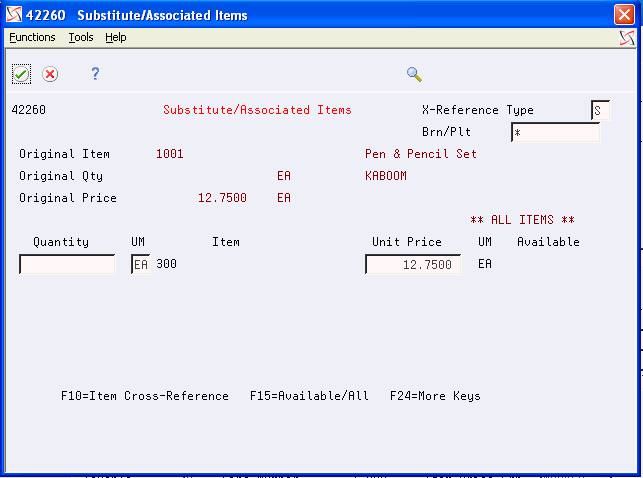The height and width of the screenshot is (478, 643).
Task: Click the Quantity column header
Action: 61,242
